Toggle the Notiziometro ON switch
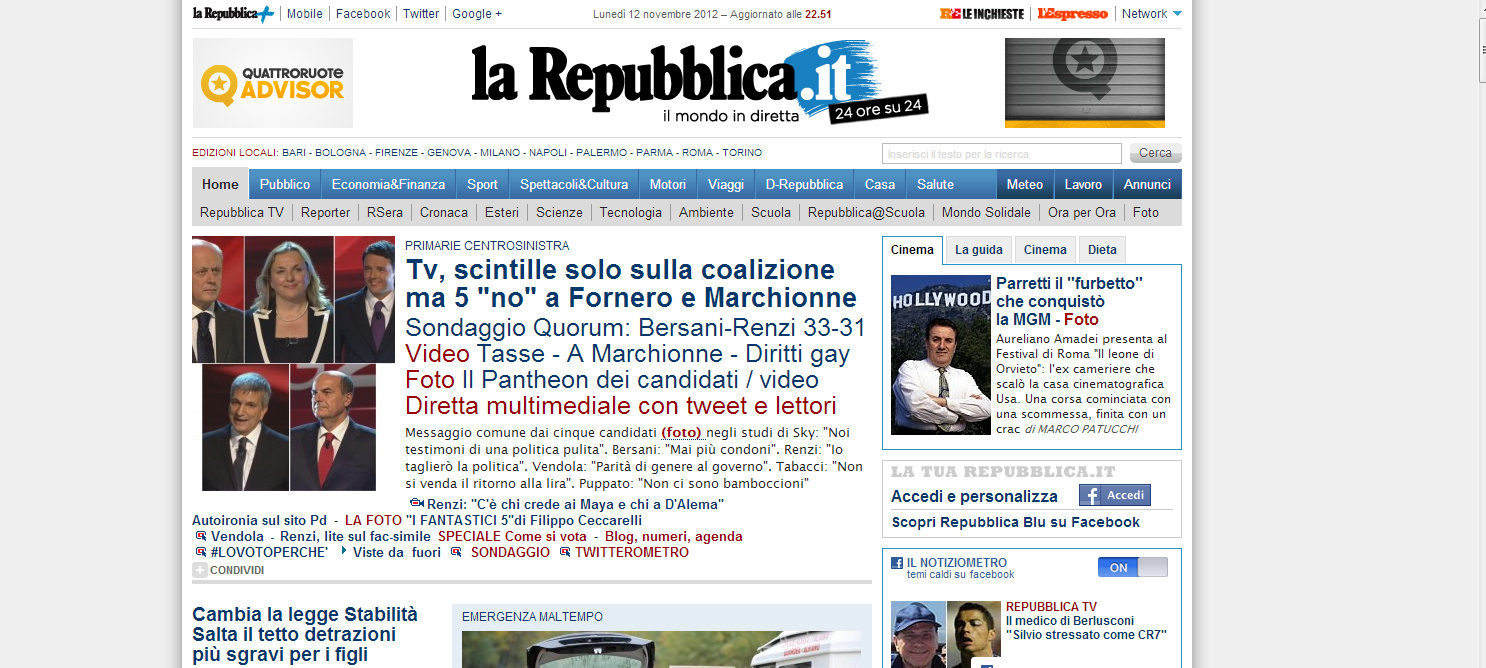 pyautogui.click(x=1132, y=567)
